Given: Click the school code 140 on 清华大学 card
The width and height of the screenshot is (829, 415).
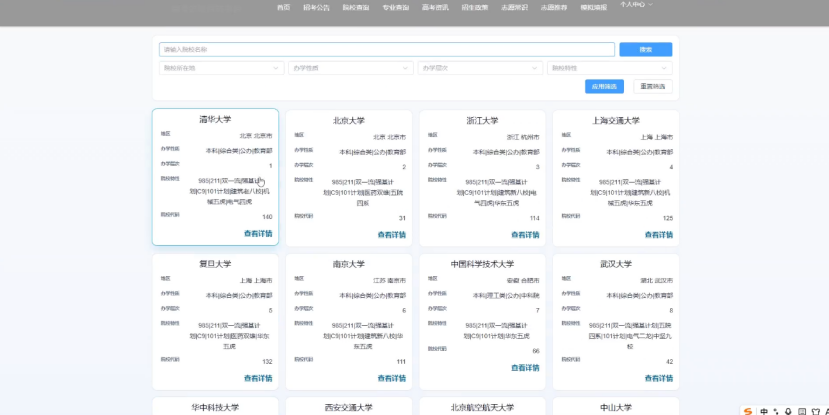Looking at the screenshot, I should pos(267,217).
